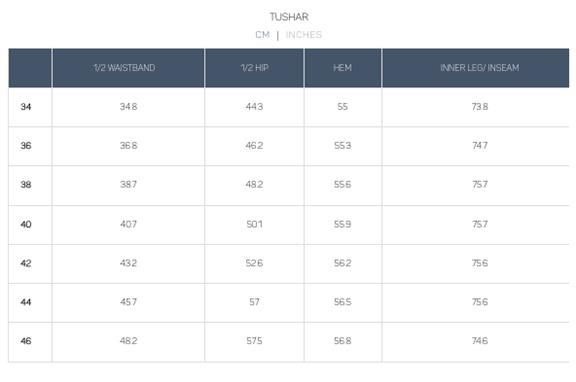
Task: Select the size 36 row label
Action: click(26, 146)
